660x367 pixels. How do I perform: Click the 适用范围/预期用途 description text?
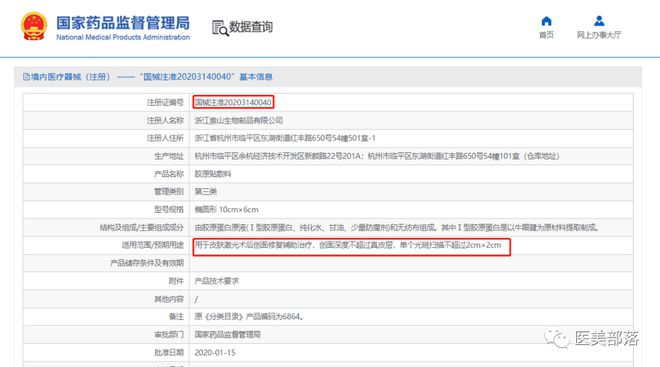coord(348,245)
